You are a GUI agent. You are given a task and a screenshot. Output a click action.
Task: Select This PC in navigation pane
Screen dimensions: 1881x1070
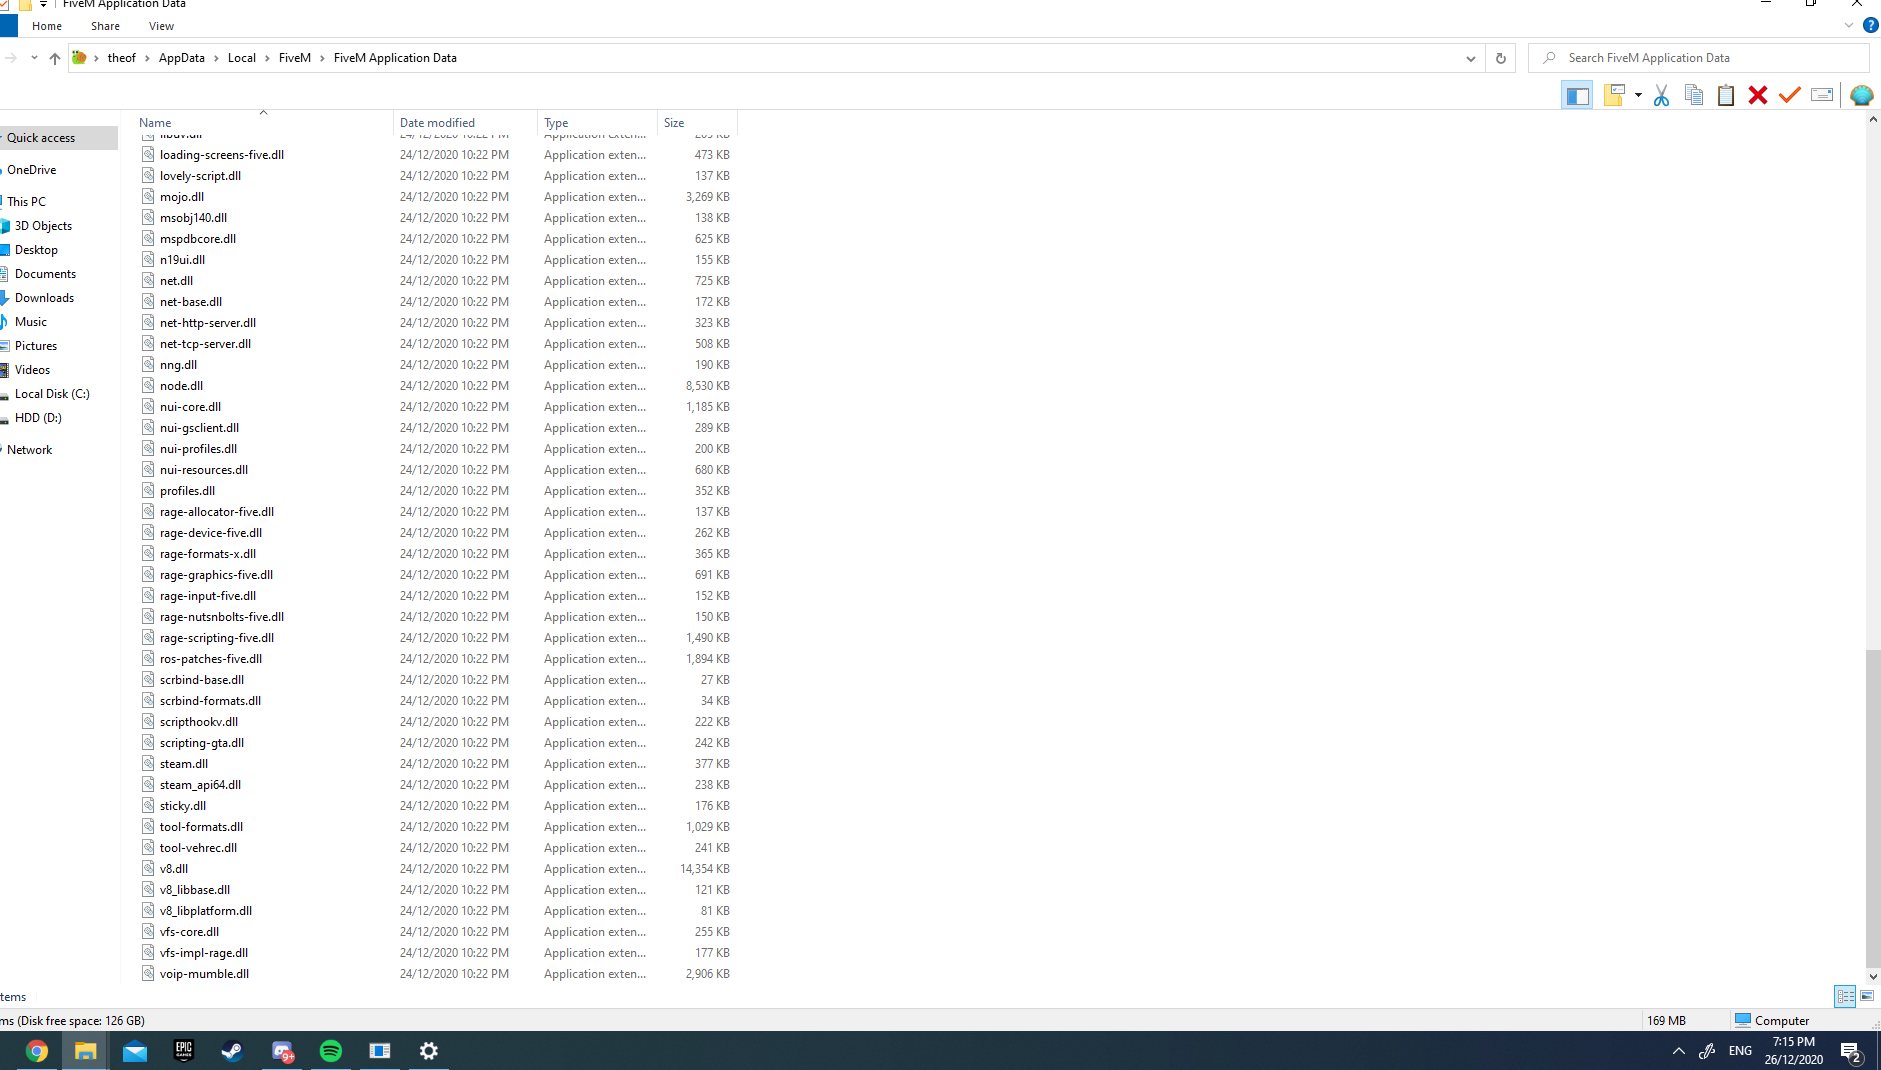26,202
